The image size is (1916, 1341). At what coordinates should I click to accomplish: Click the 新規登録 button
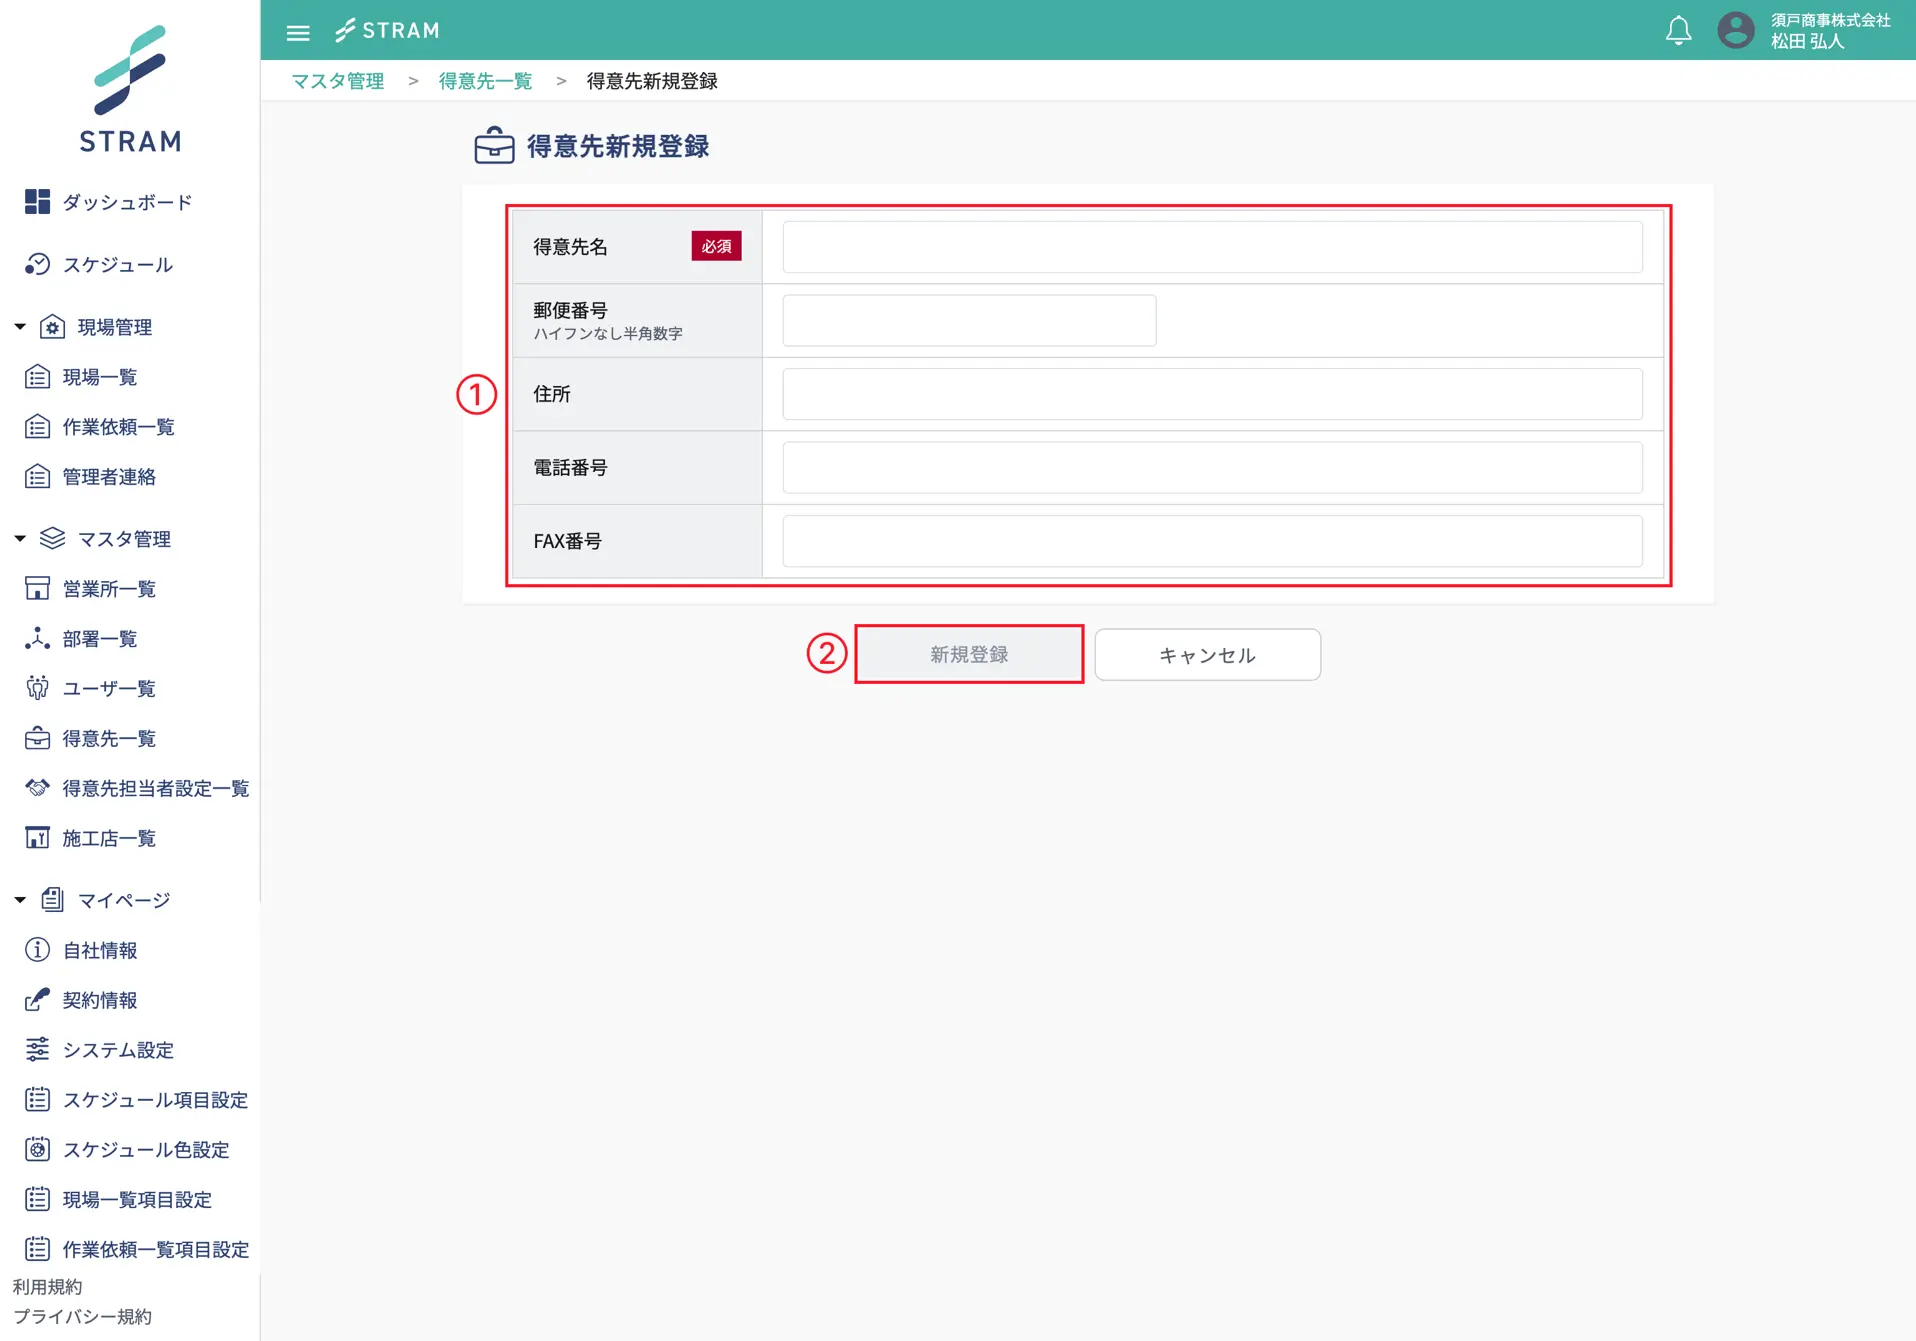[x=968, y=654]
